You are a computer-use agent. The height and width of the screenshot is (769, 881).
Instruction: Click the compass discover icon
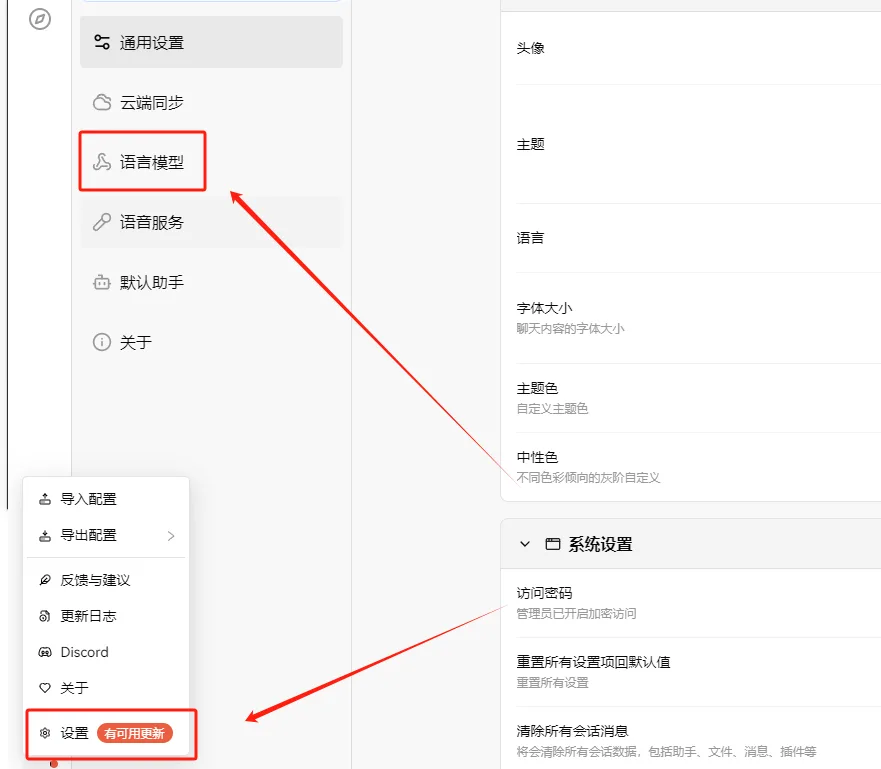(40, 19)
